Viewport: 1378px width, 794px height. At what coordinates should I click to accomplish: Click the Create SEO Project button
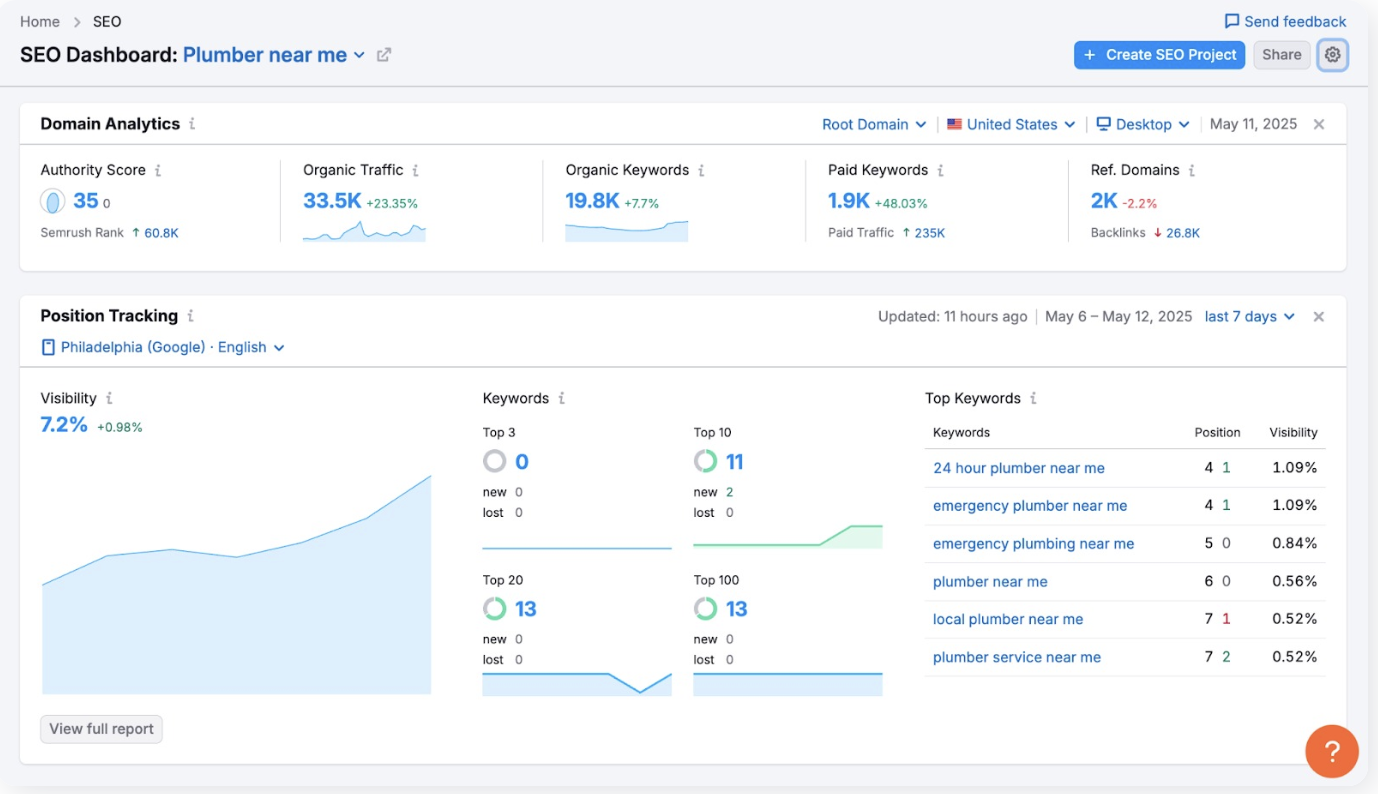1159,55
